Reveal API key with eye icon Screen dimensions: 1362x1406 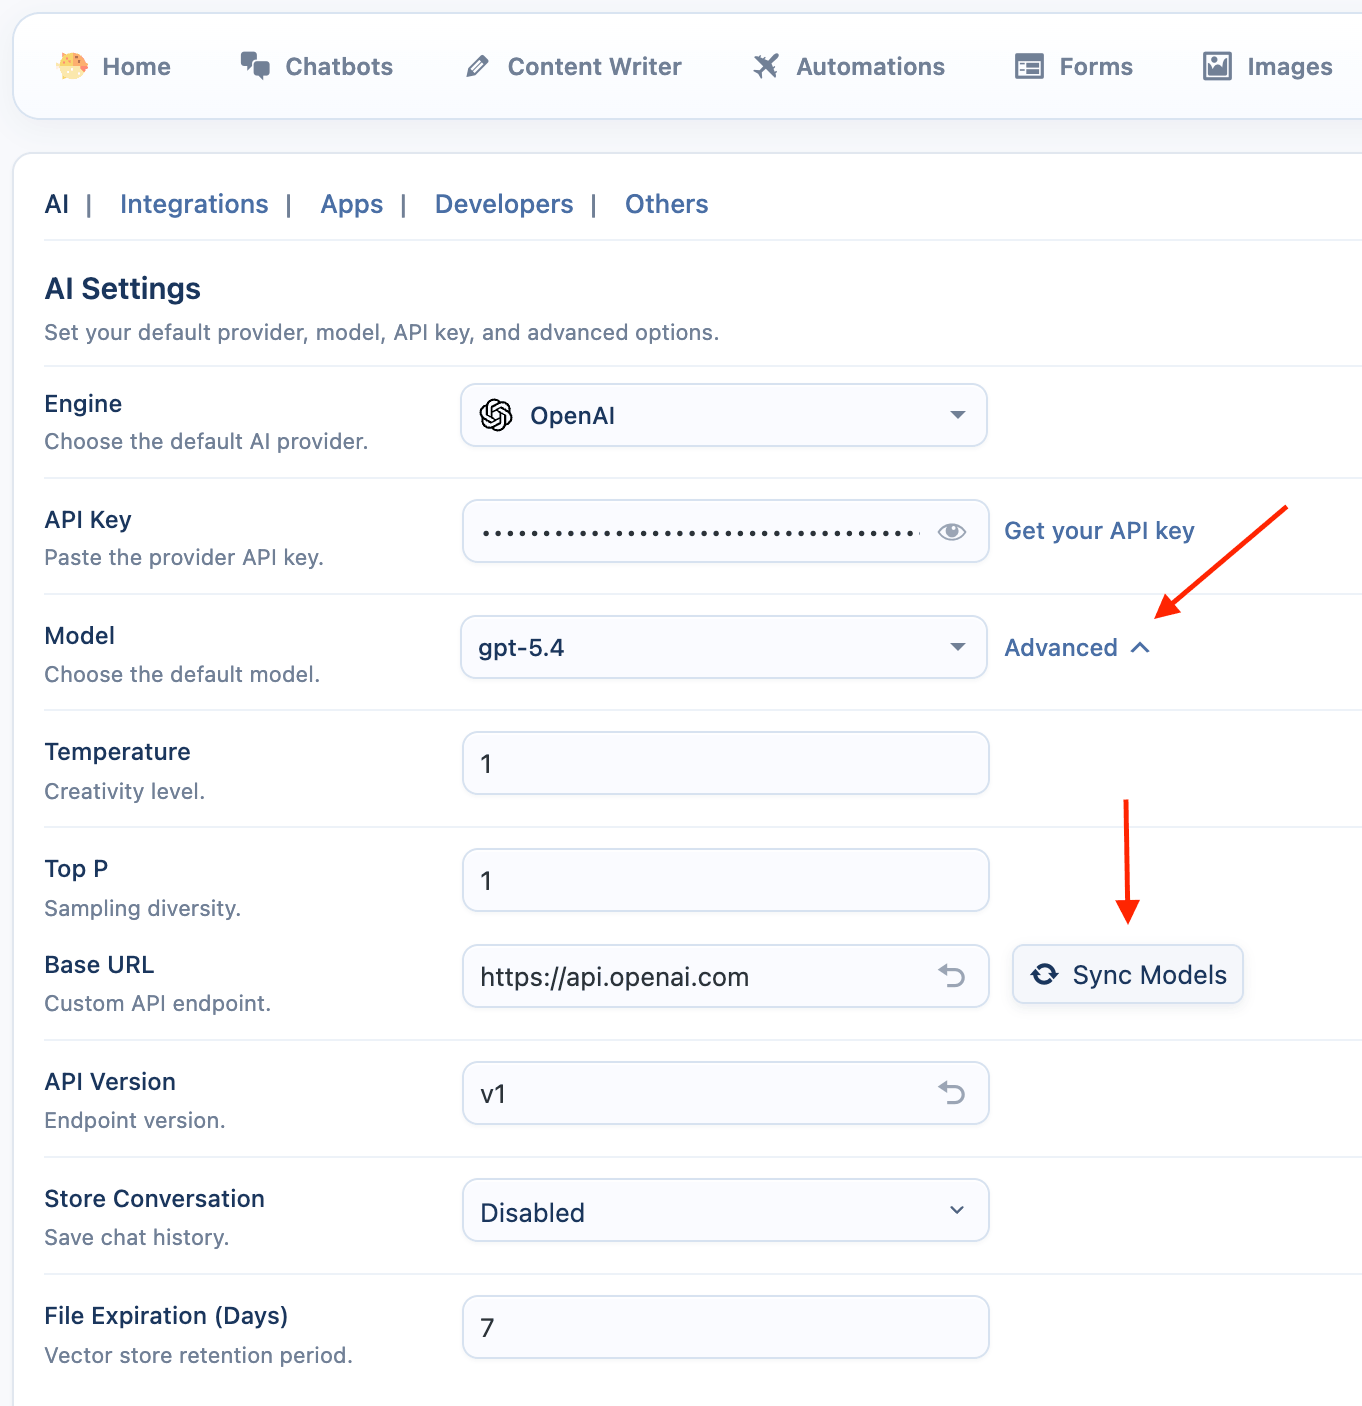951,531
